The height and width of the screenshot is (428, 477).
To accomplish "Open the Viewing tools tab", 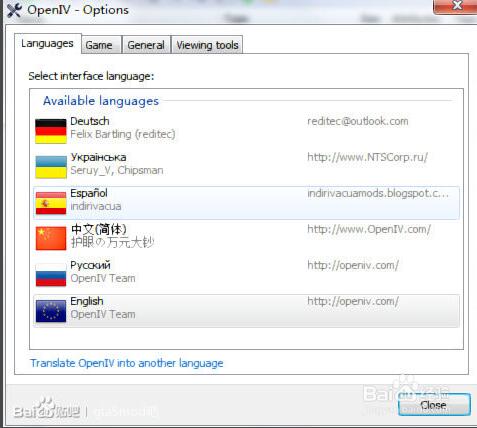I will 207,45.
